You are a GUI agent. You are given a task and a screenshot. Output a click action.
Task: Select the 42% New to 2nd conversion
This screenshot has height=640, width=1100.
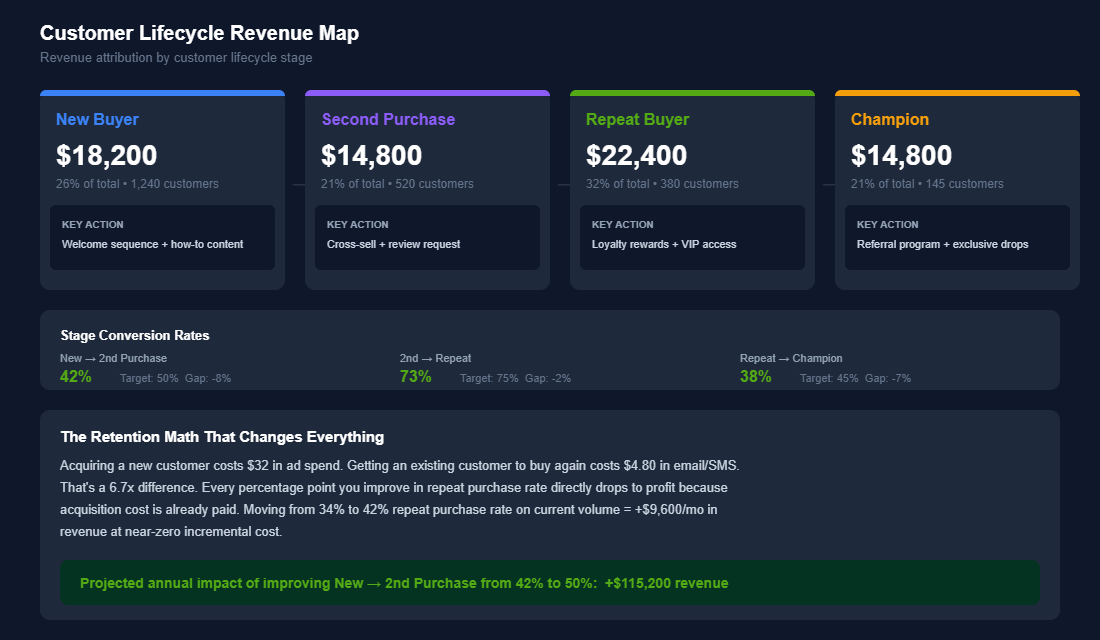point(75,376)
